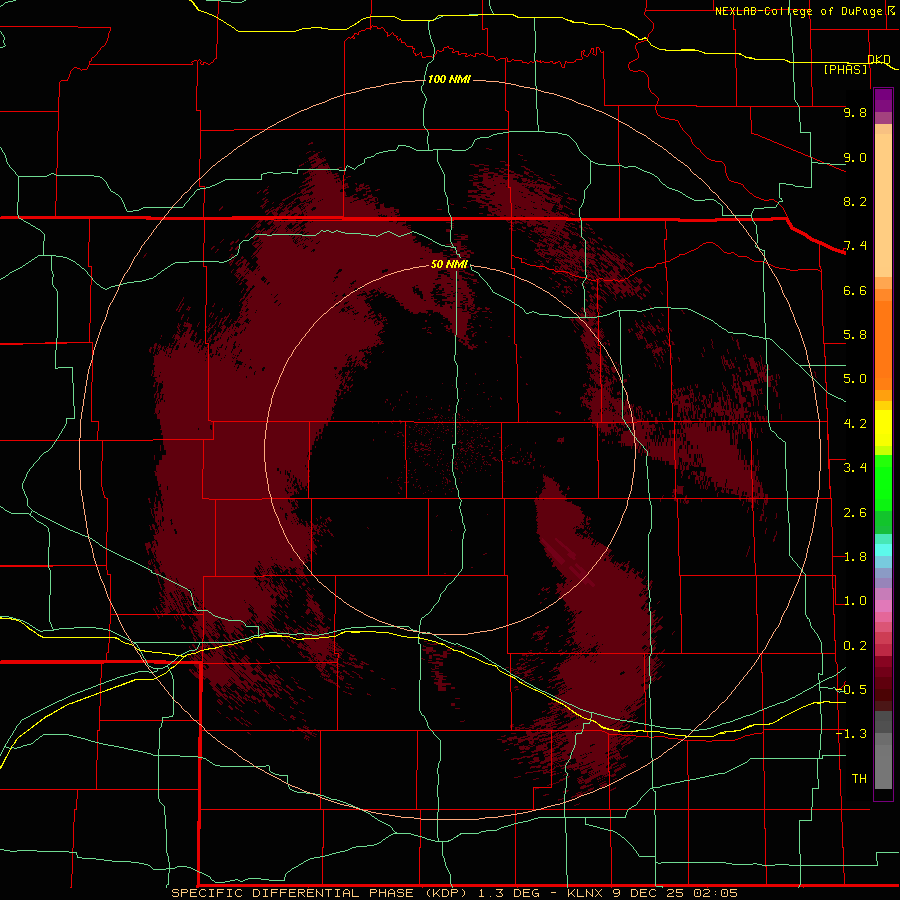Pick the peach color bar segment
Image resolution: width=900 pixels, height=900 pixels.
pyautogui.click(x=883, y=205)
